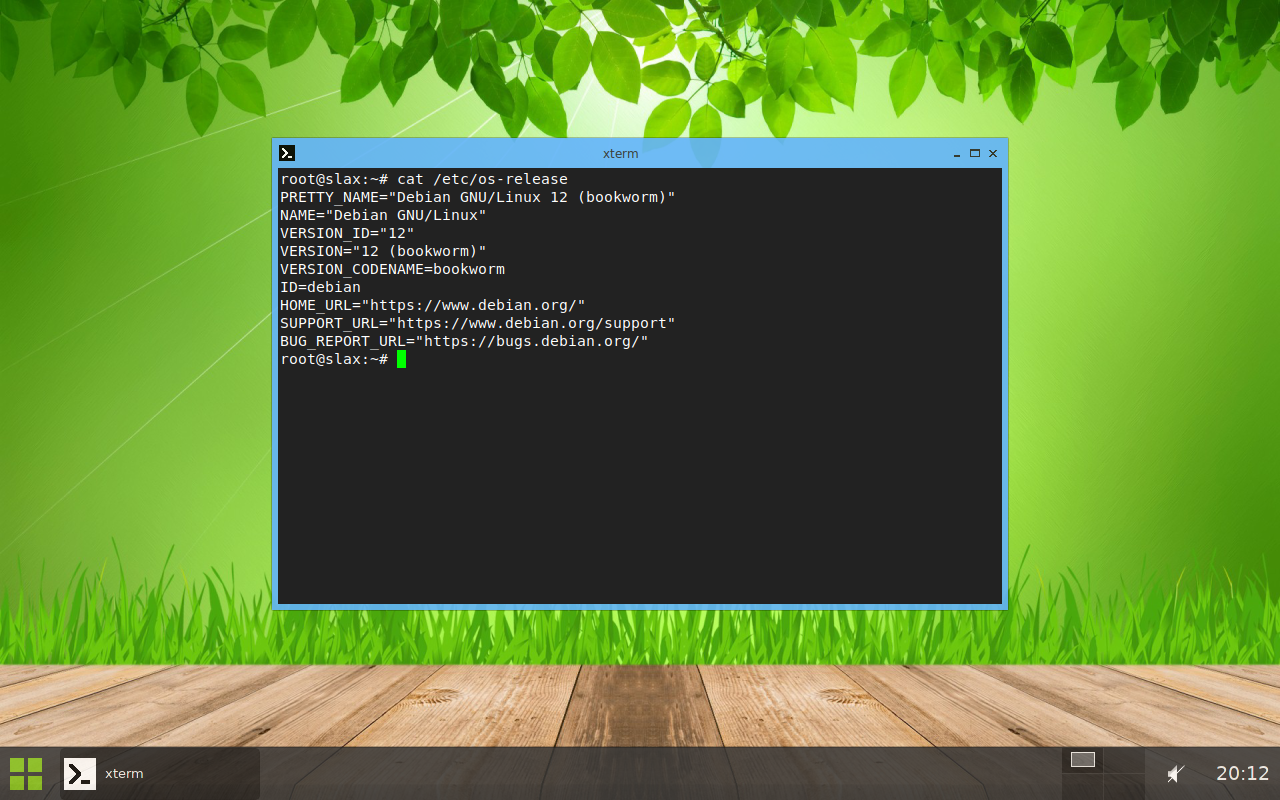This screenshot has height=800, width=1280.
Task: Select the xterm window thumbnail in pager
Action: [x=1083, y=760]
